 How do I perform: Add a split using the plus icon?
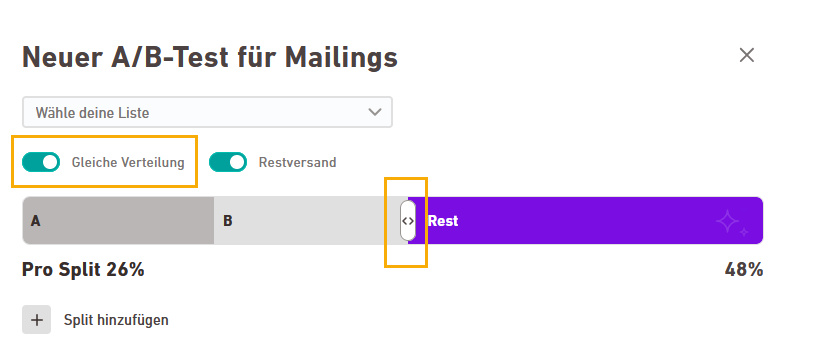36,319
